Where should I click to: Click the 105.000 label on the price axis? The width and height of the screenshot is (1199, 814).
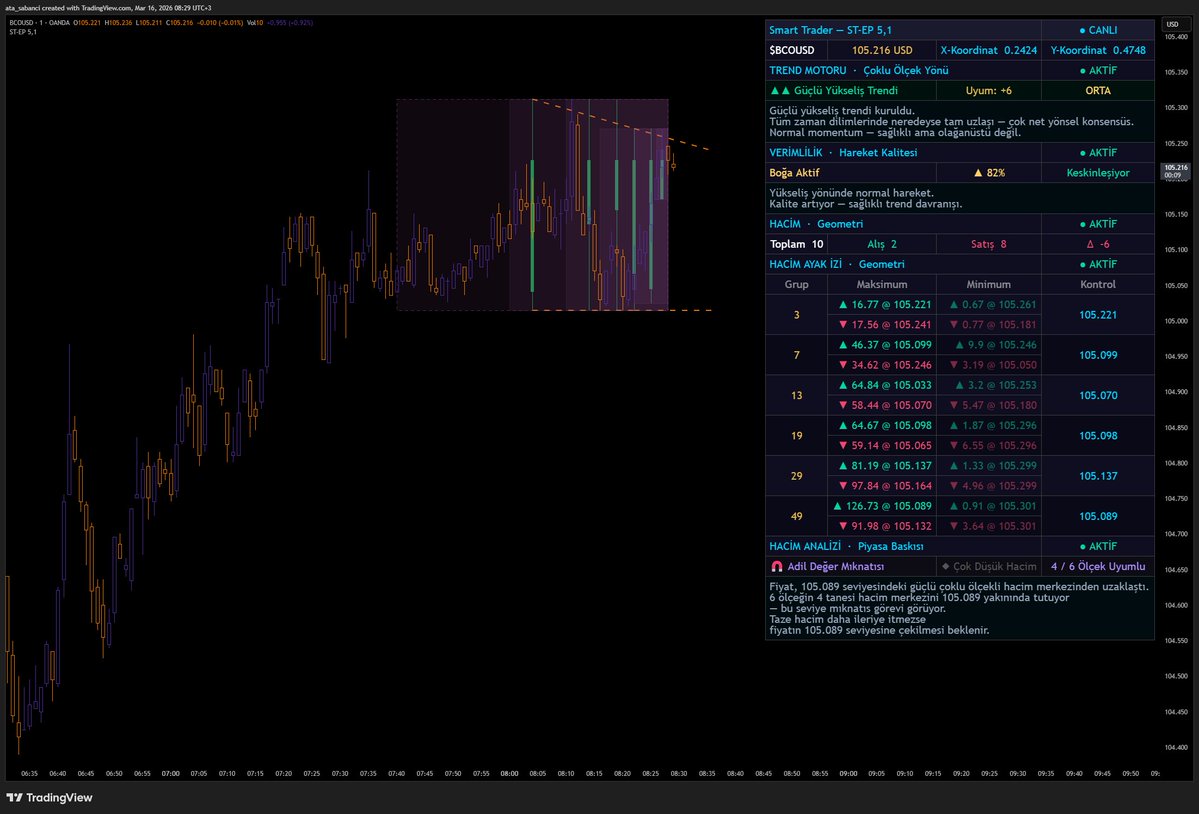point(1176,321)
